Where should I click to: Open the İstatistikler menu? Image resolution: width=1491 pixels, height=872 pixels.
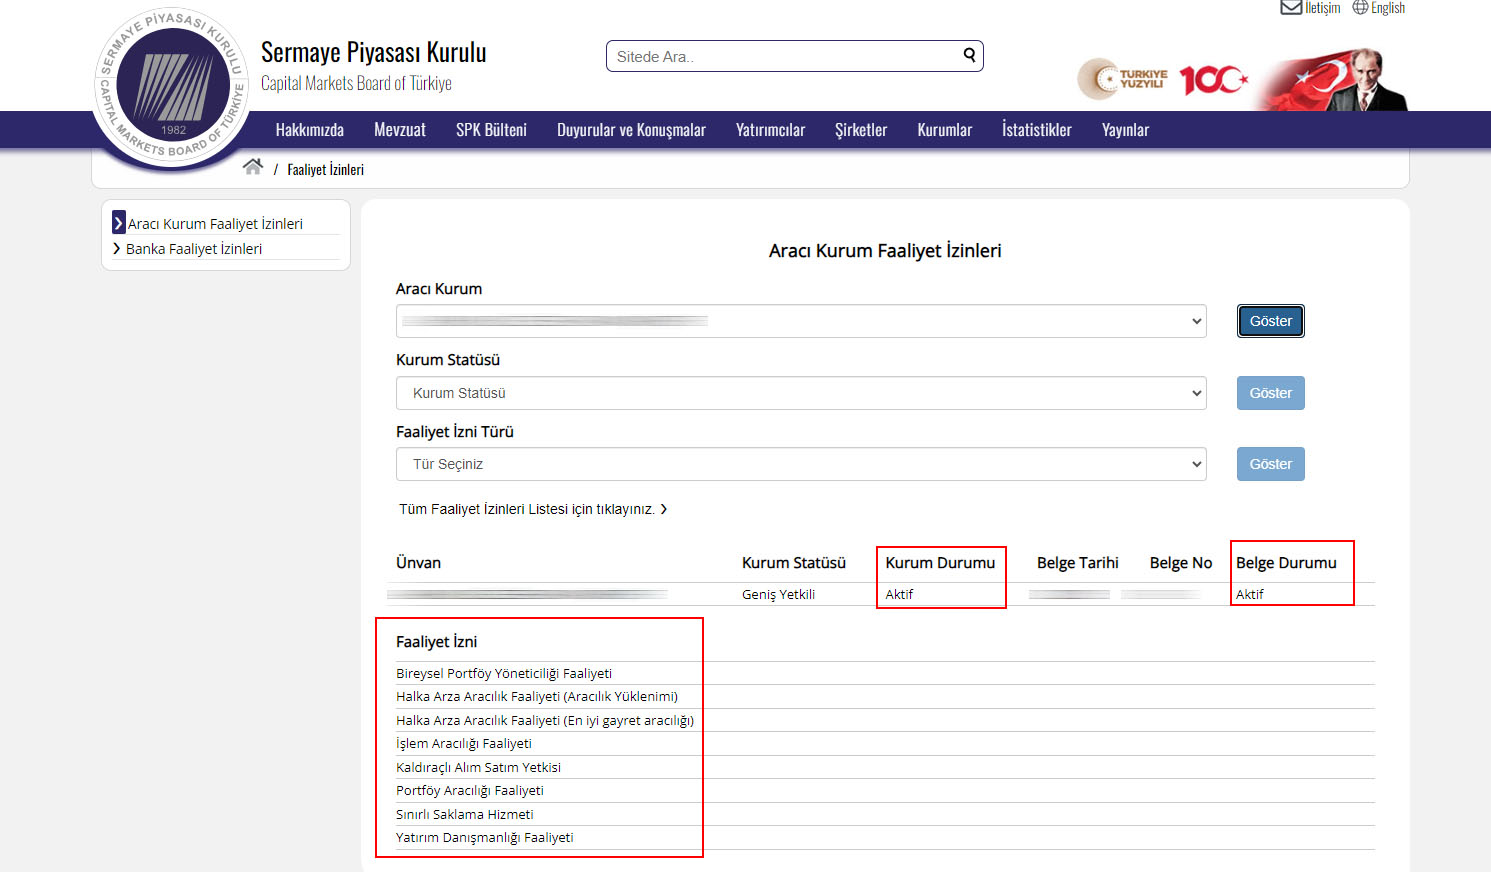pyautogui.click(x=1036, y=130)
